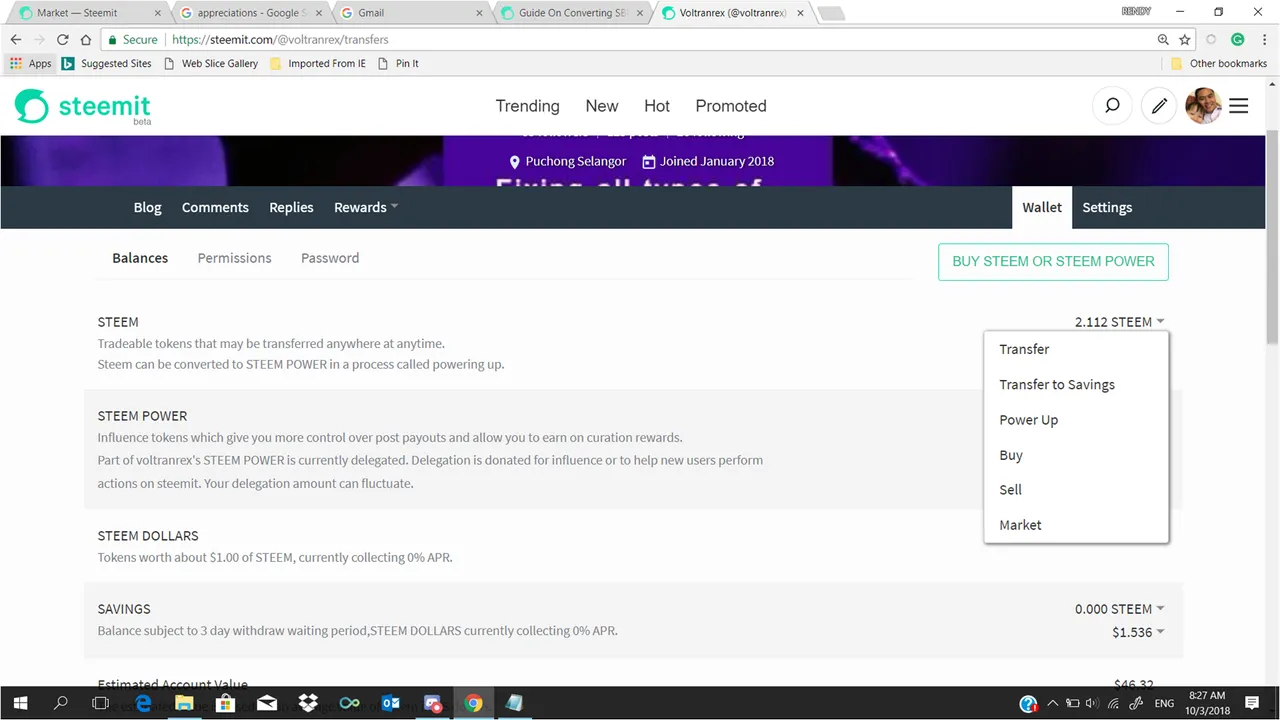Open the hamburger menu icon on Steemit
Screen dimensions: 1280x720
1239,106
